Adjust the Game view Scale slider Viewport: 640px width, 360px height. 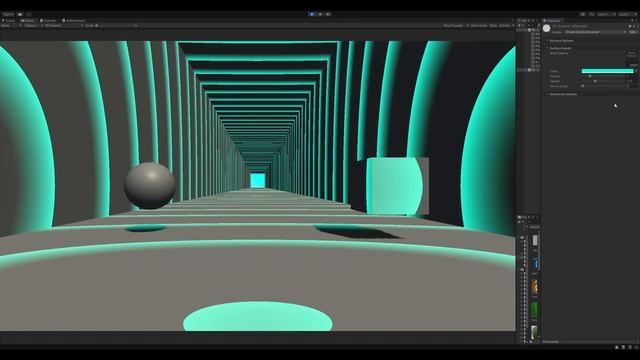point(116,25)
